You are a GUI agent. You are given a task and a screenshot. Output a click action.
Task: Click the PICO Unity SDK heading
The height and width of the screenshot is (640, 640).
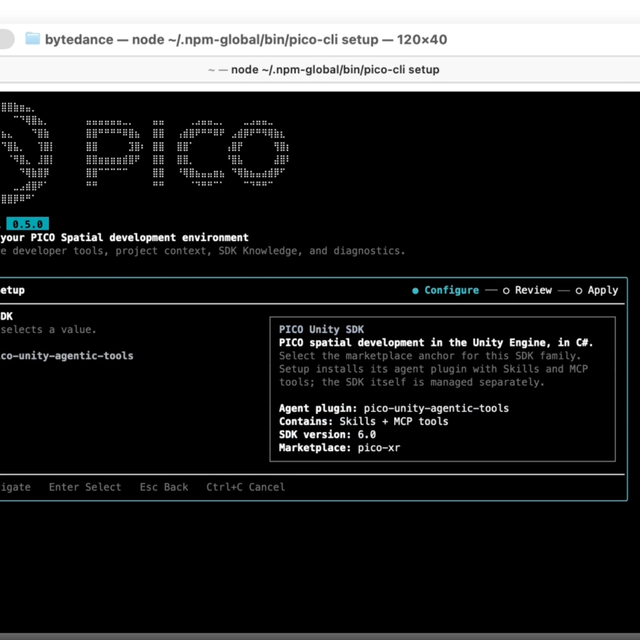321,329
